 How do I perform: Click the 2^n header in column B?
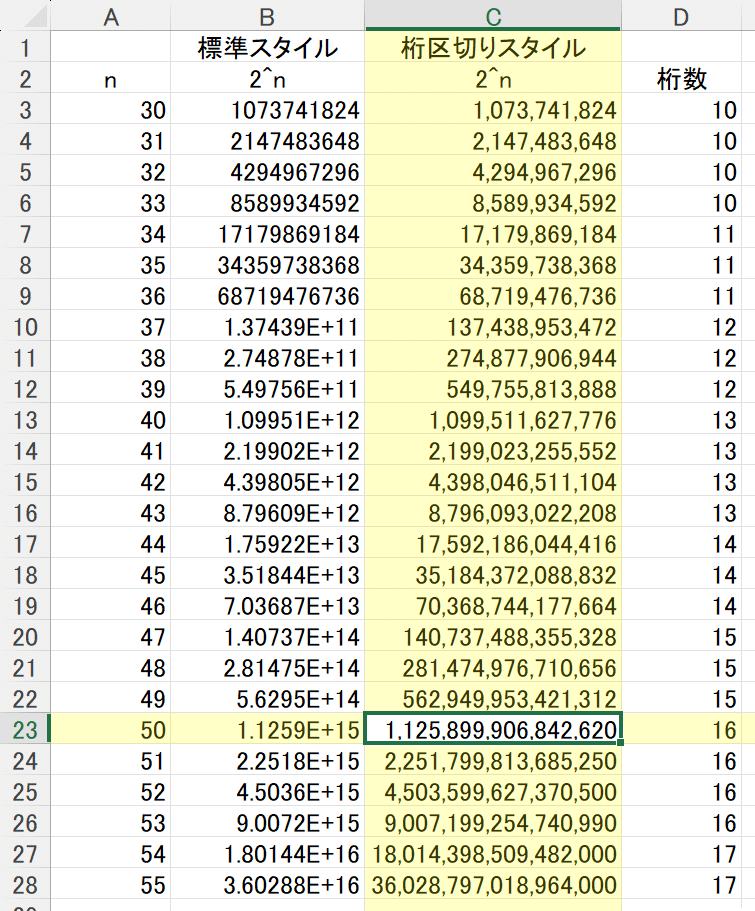coord(267,79)
